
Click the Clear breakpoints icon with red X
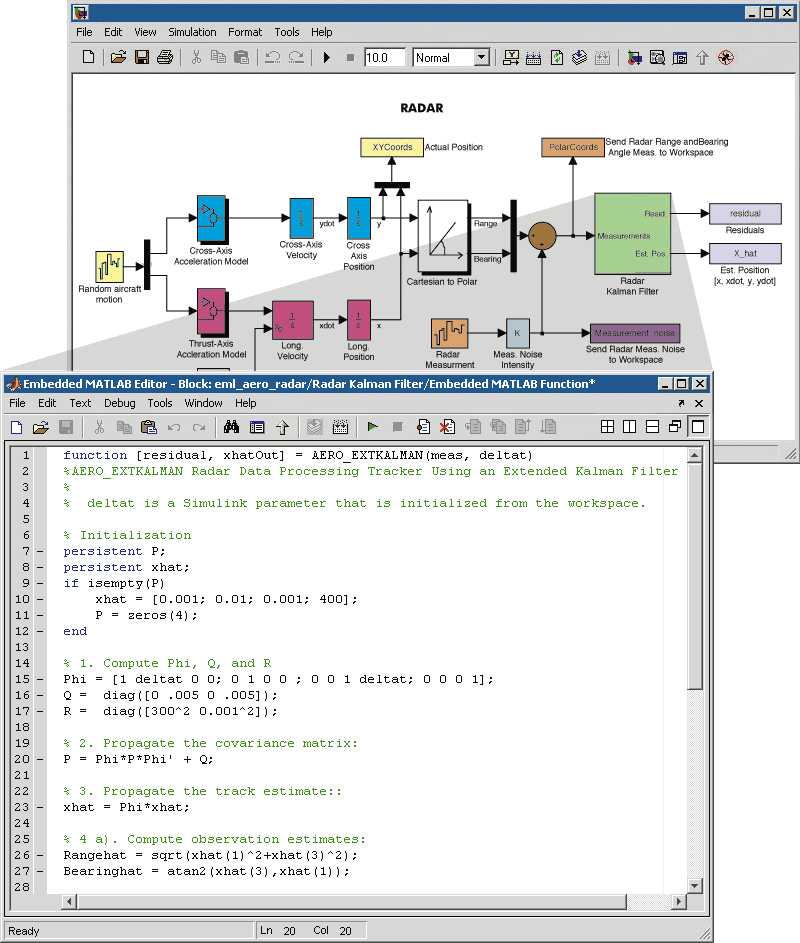[447, 427]
